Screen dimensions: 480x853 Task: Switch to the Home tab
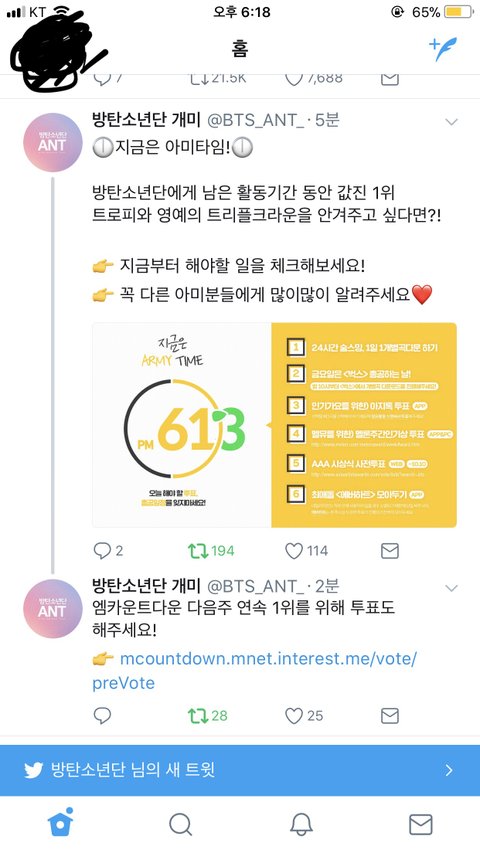[x=61, y=824]
